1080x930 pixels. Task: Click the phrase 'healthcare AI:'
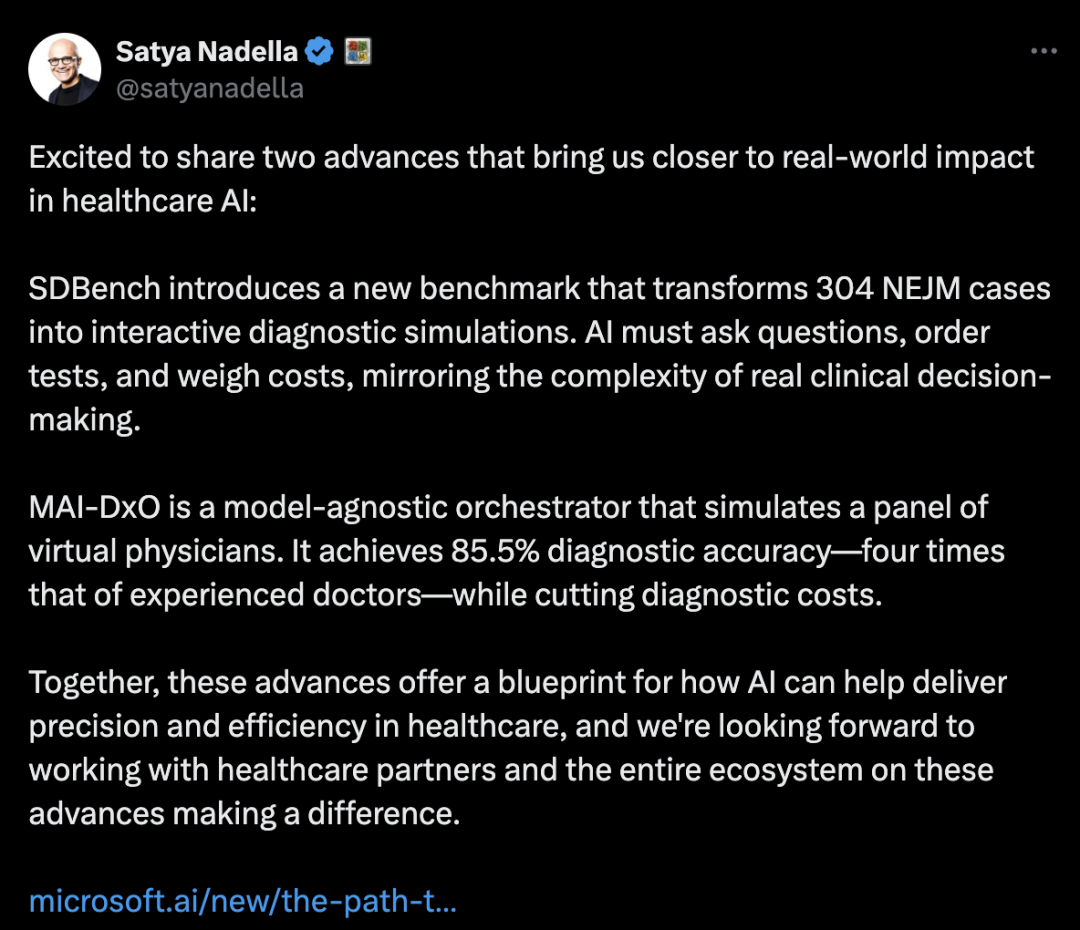pos(159,201)
